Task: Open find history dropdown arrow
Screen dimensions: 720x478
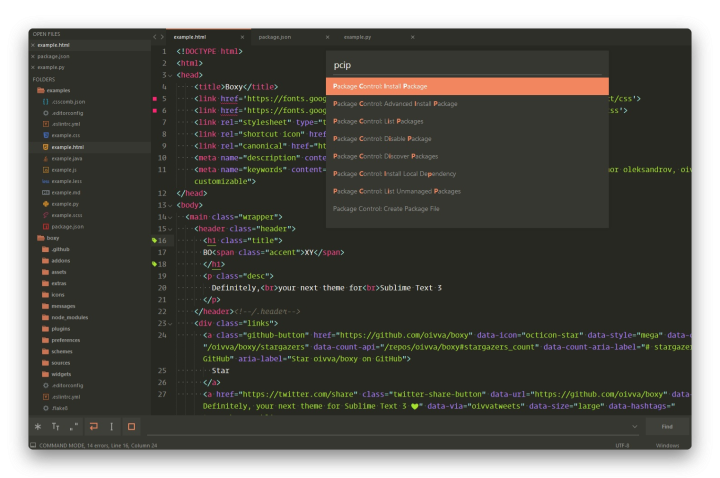Action: point(637,426)
